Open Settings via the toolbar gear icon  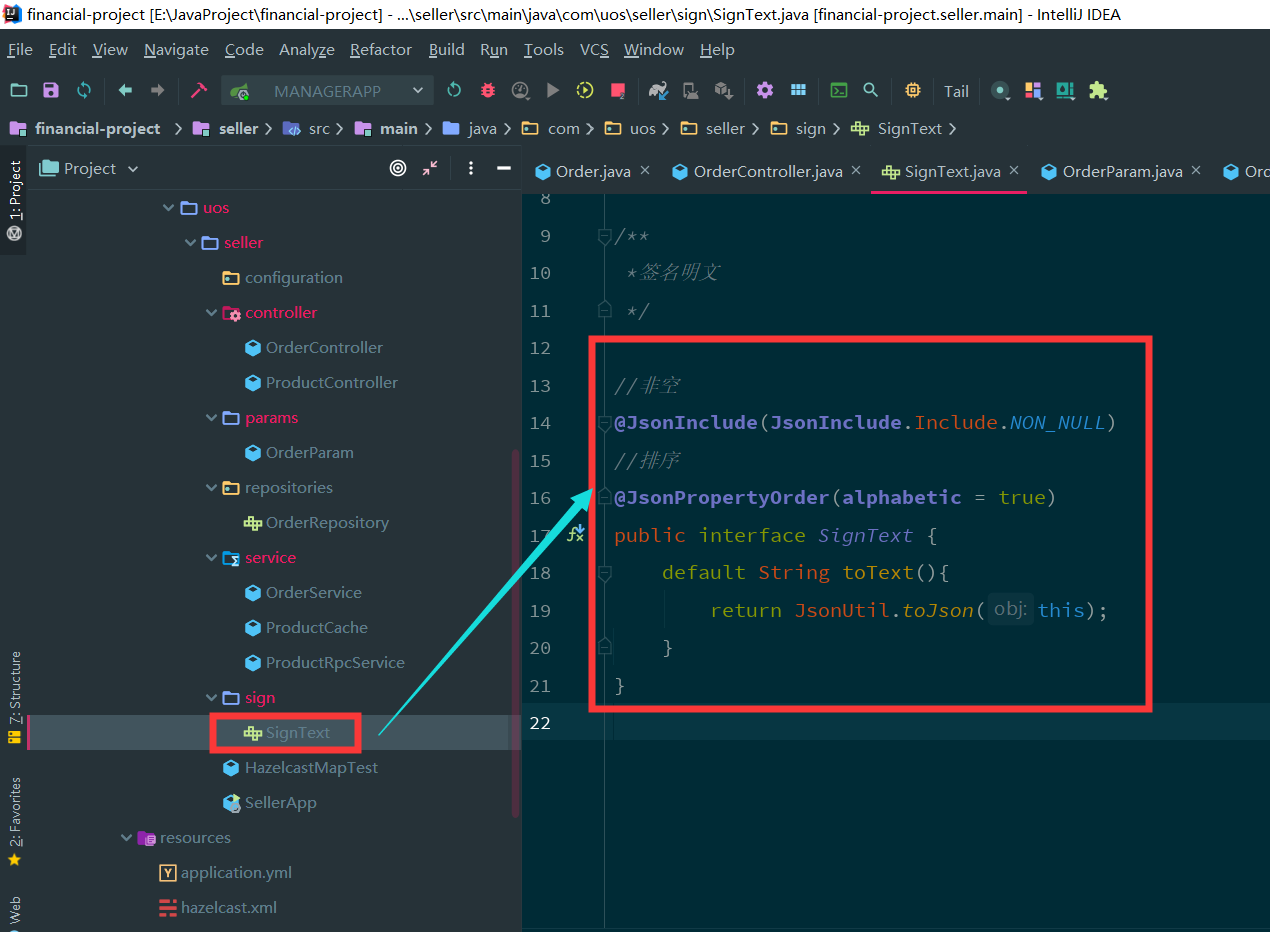(765, 91)
